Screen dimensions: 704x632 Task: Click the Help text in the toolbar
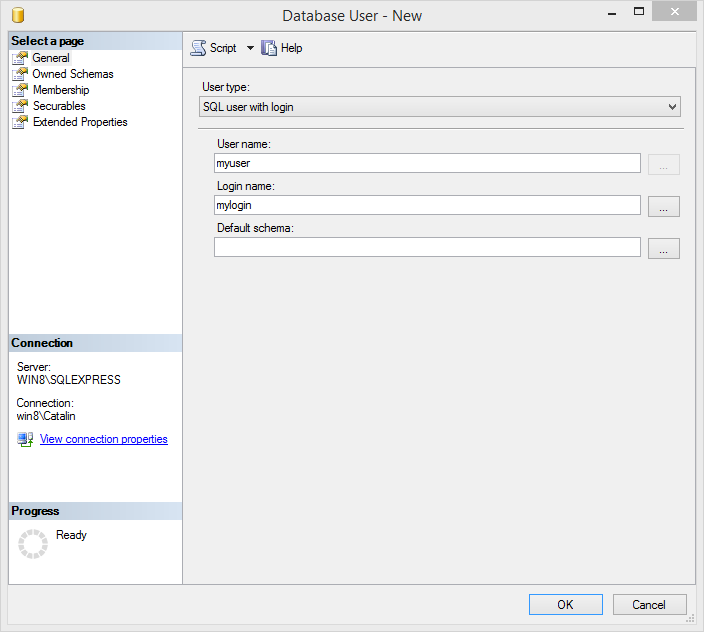pyautogui.click(x=291, y=48)
